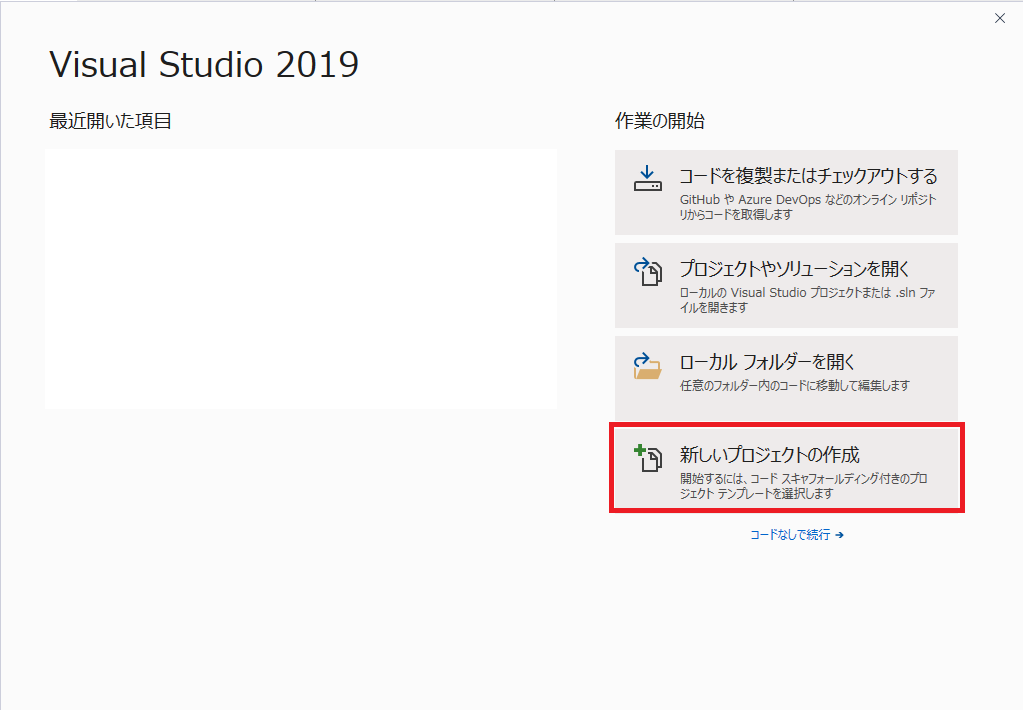This screenshot has height=710, width=1023.
Task: Click inside the empty recent items list
Action: 300,278
